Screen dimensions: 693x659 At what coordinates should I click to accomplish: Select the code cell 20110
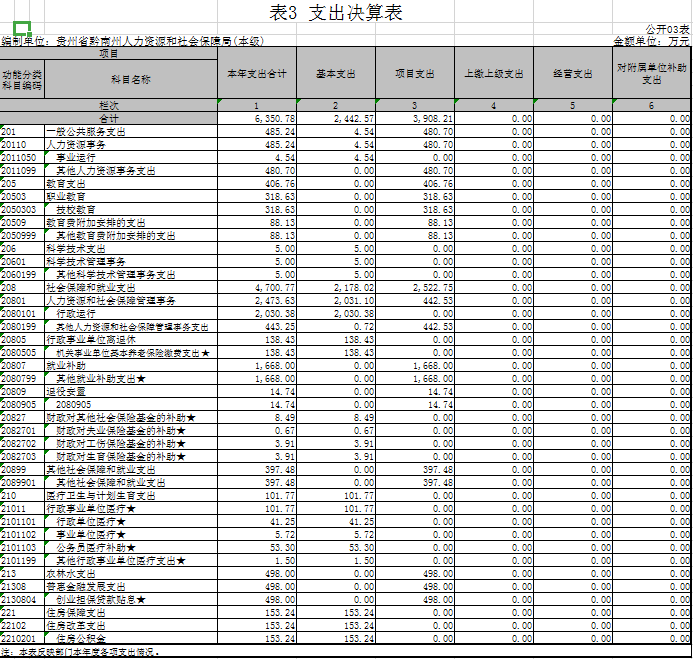tap(22, 145)
